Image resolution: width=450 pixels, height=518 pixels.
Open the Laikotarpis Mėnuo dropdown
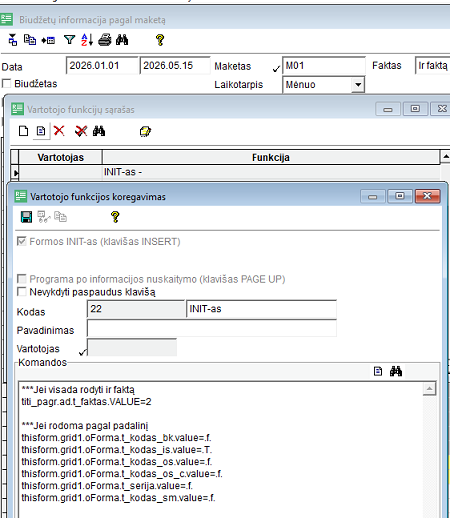(x=358, y=85)
